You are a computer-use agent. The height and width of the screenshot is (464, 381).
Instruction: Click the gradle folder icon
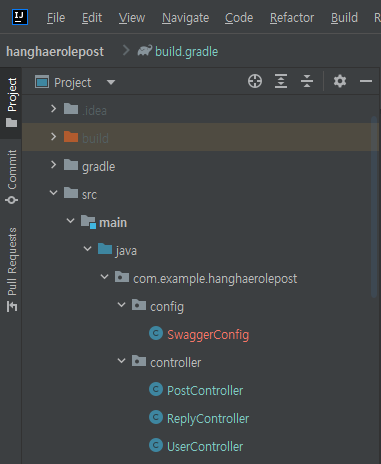coord(71,164)
